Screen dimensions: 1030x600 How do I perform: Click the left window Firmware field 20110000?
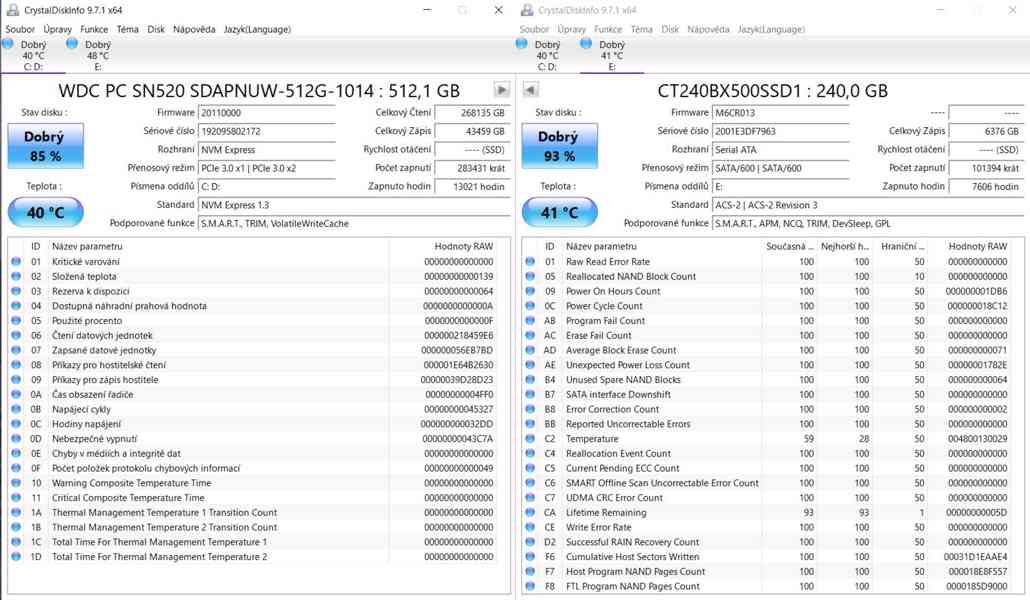(267, 113)
